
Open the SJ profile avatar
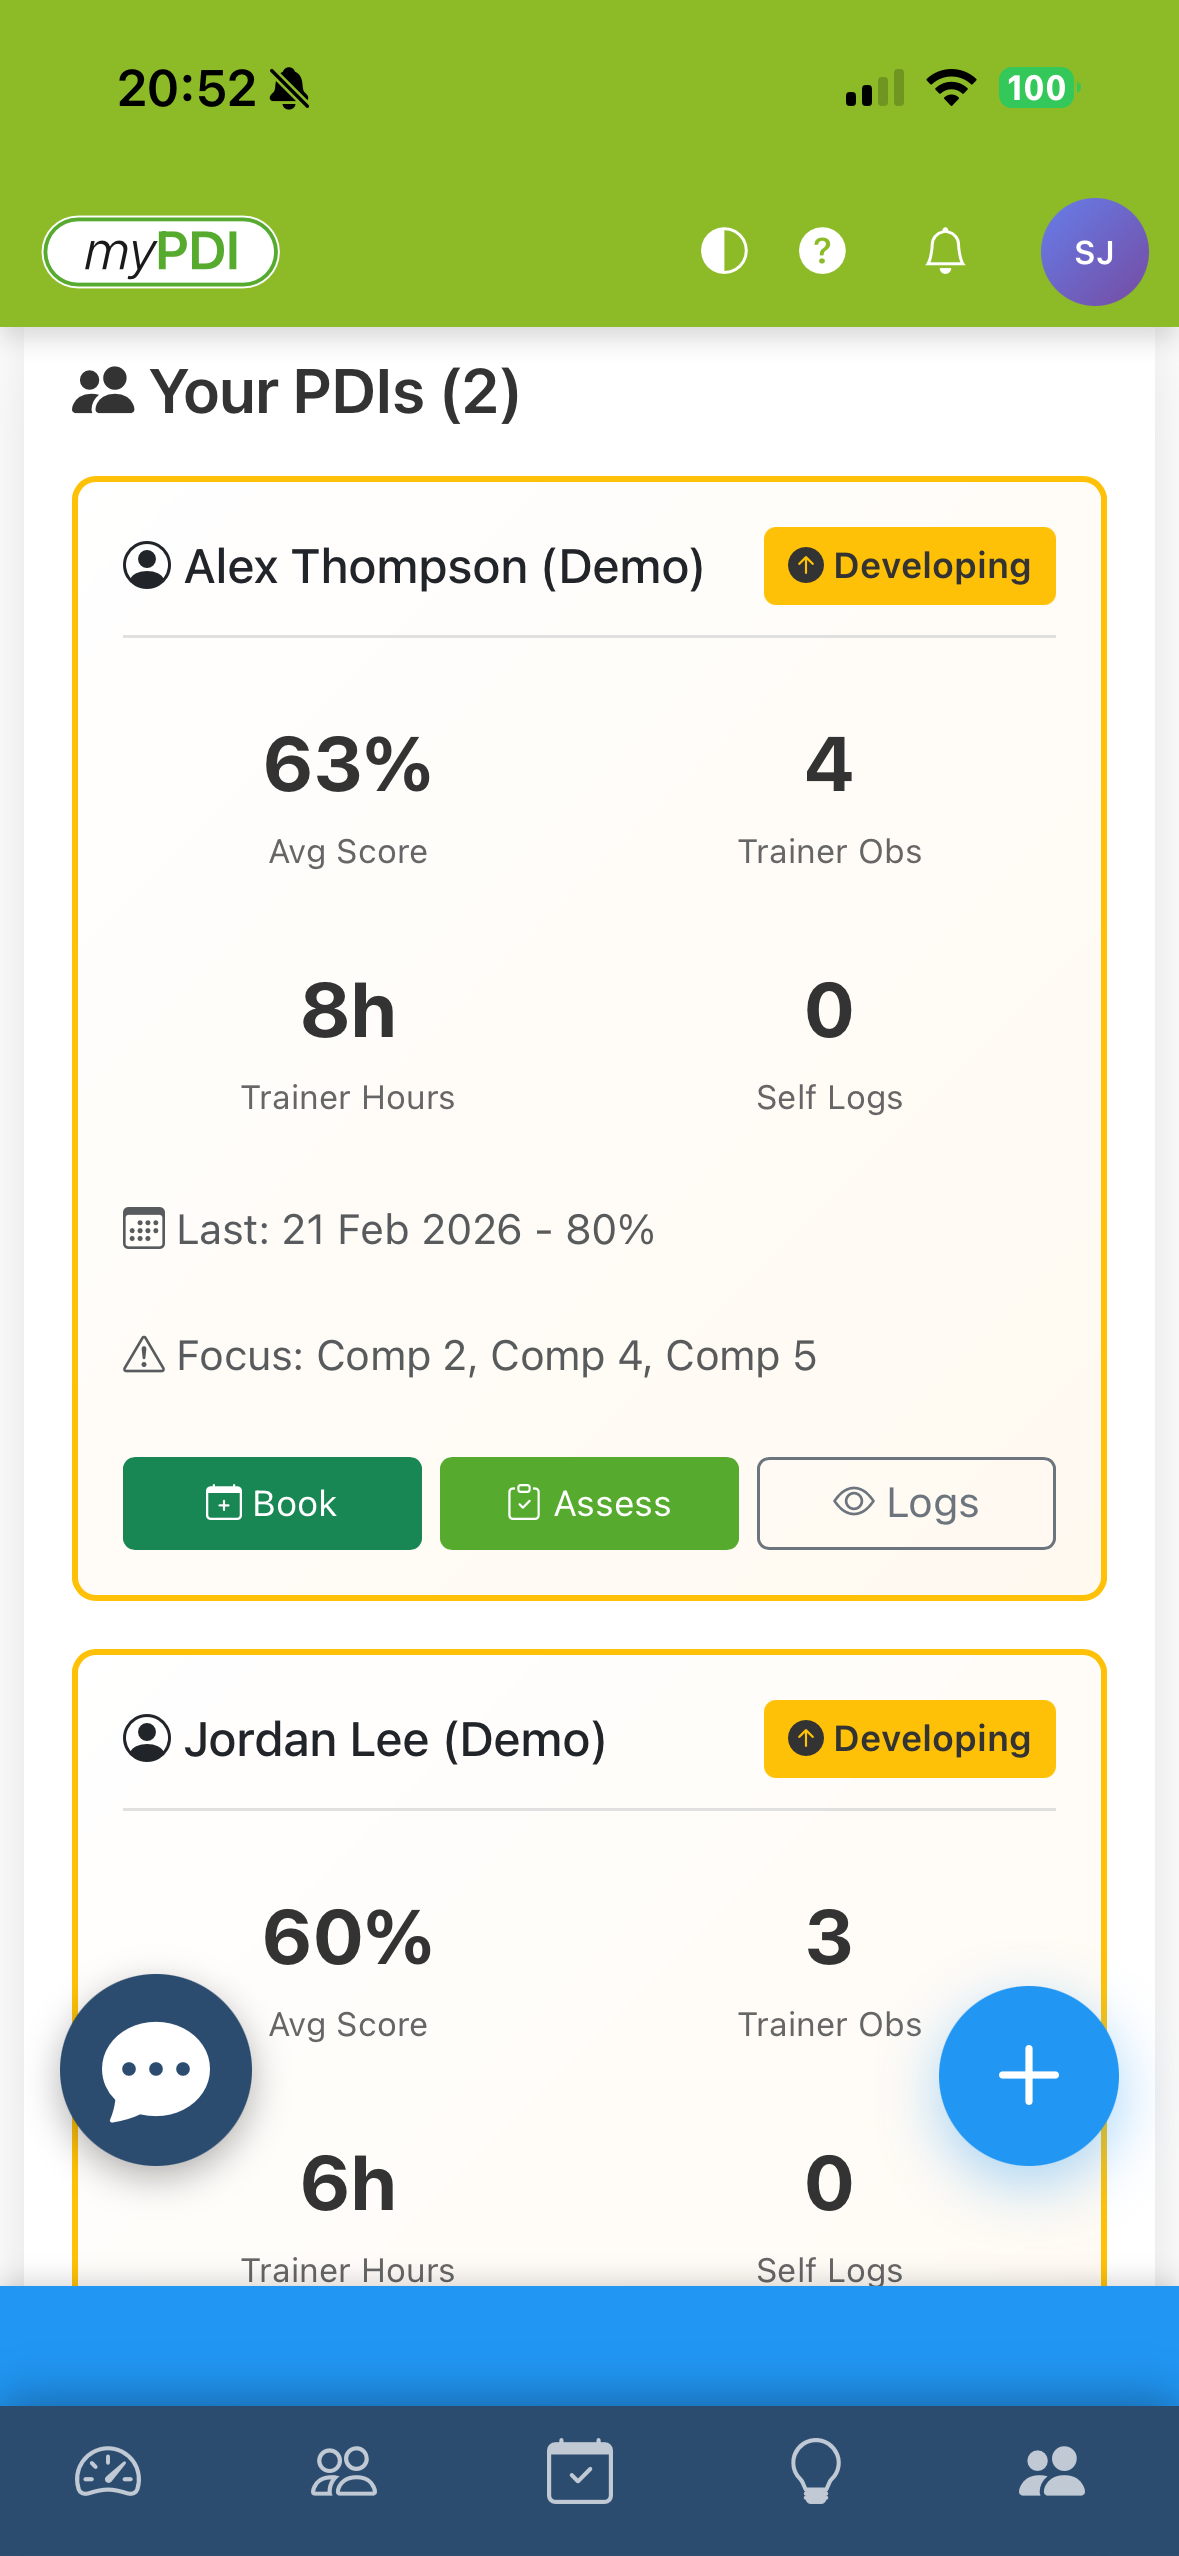[x=1094, y=252]
